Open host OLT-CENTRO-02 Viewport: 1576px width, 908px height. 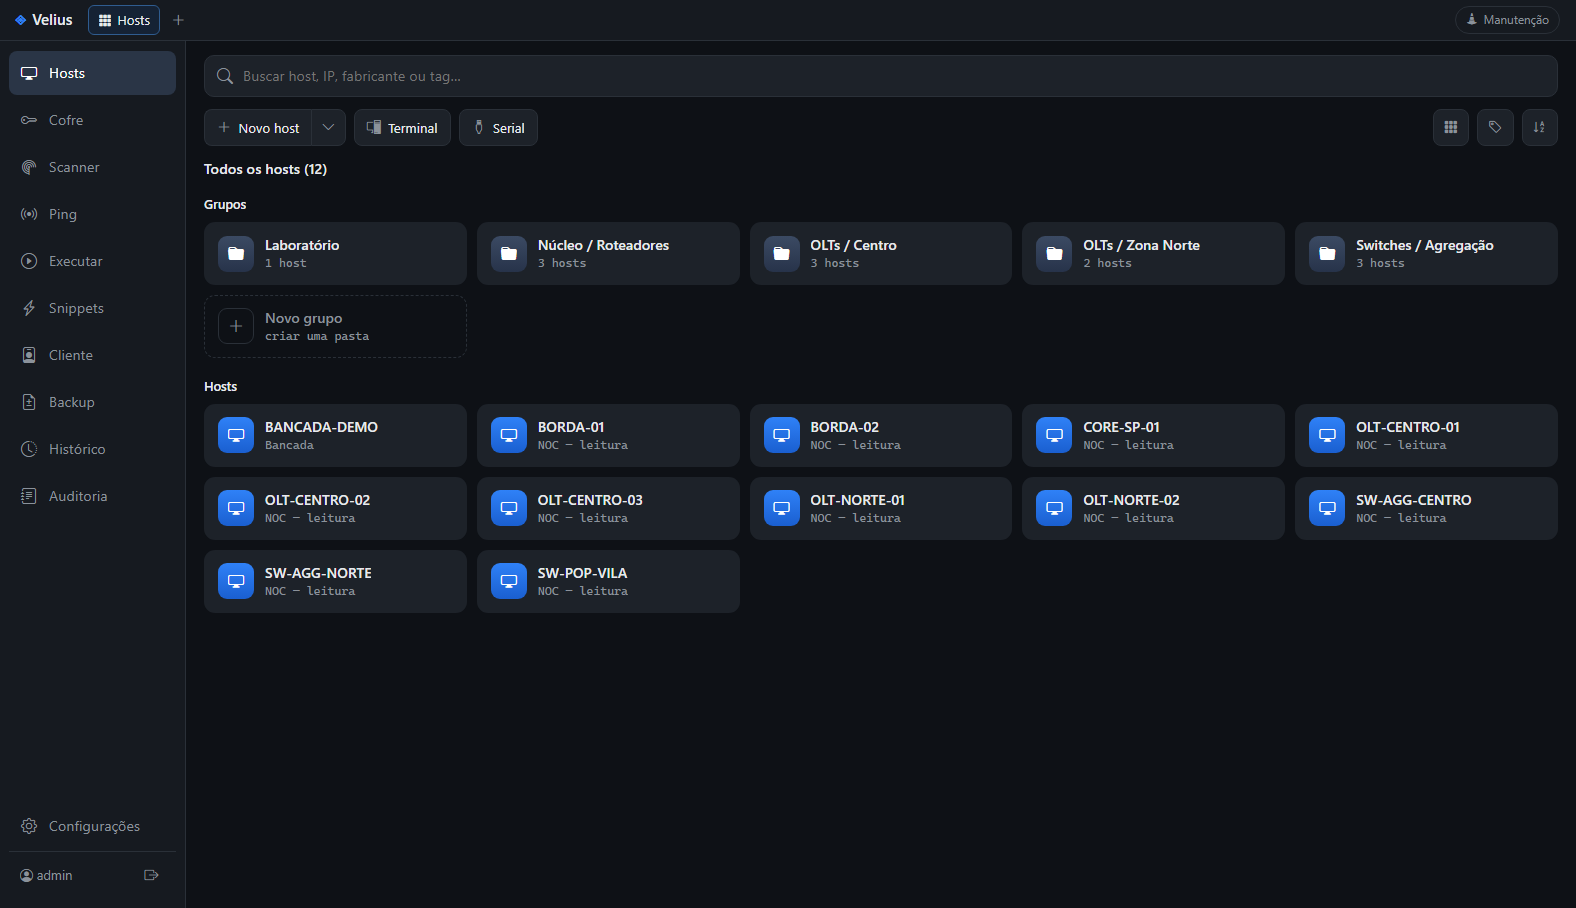tap(335, 508)
